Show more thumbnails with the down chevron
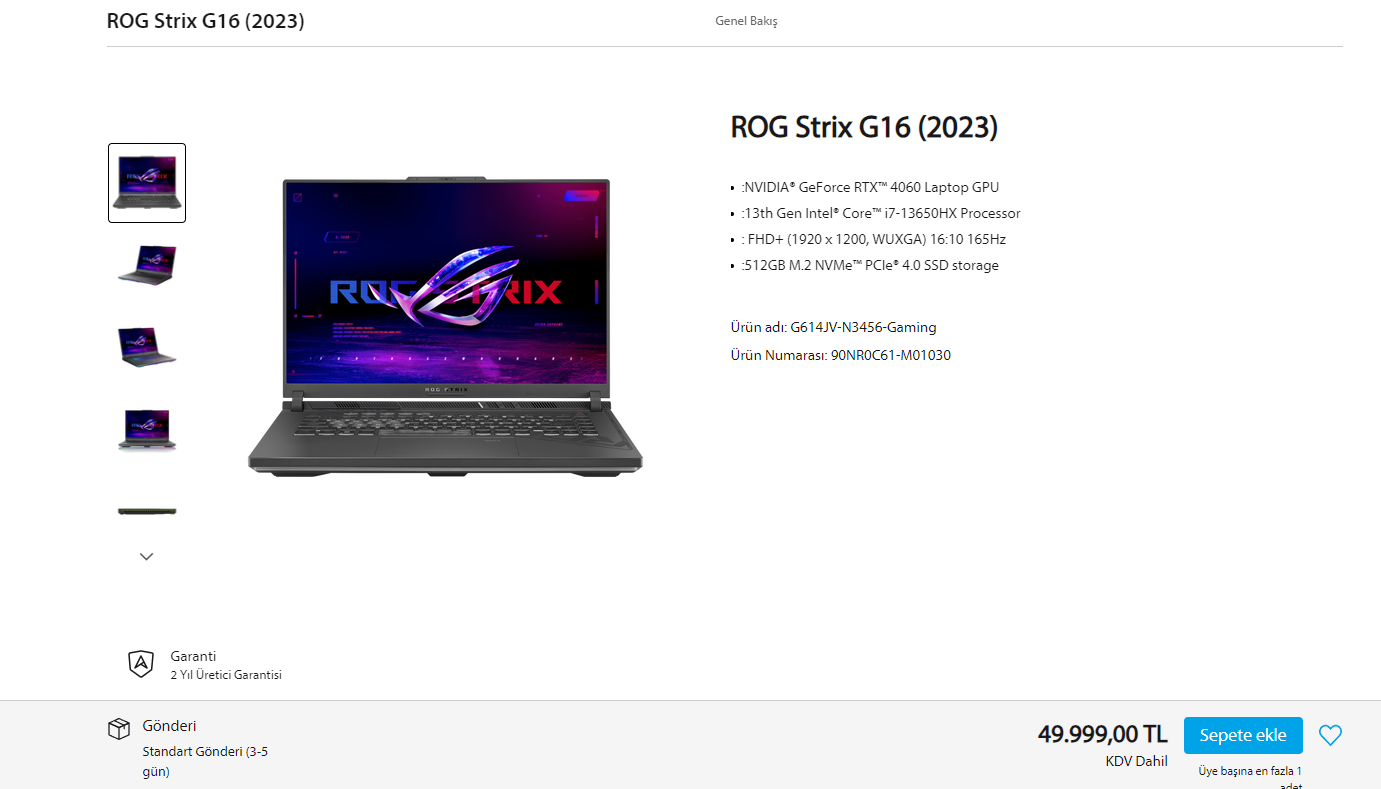This screenshot has height=789, width=1381. [147, 556]
